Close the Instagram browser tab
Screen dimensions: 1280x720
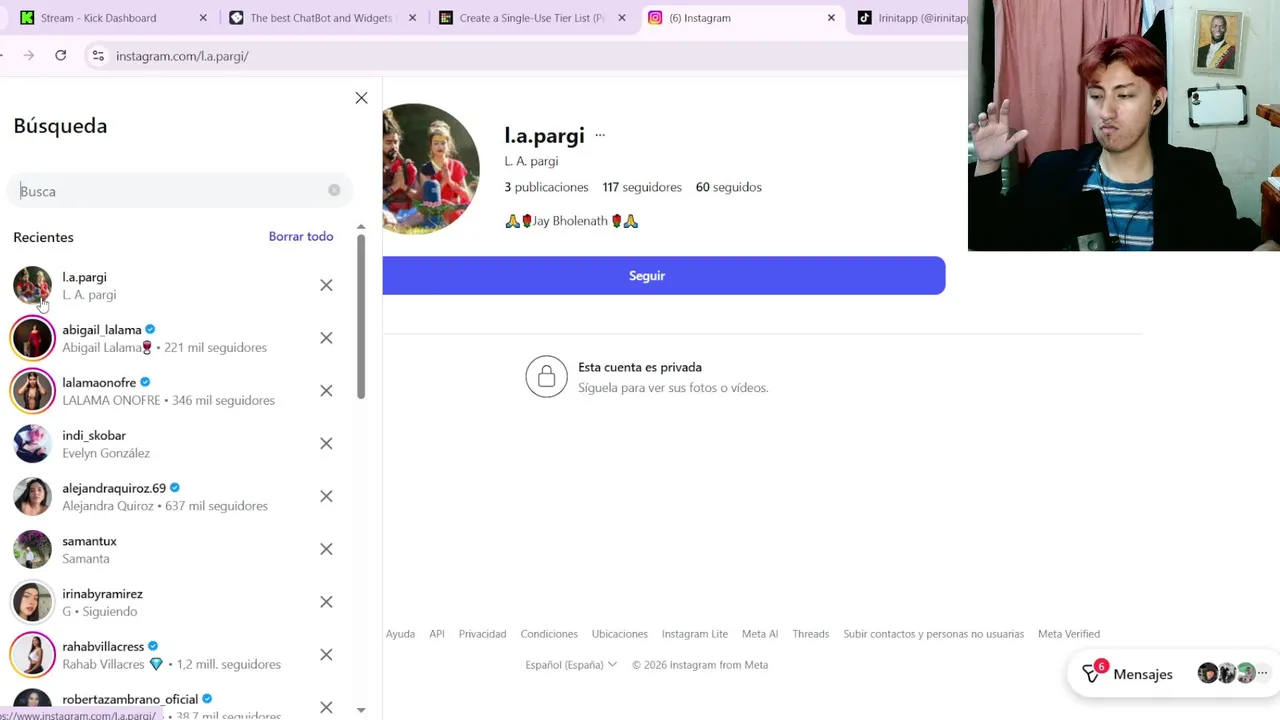pyautogui.click(x=831, y=18)
